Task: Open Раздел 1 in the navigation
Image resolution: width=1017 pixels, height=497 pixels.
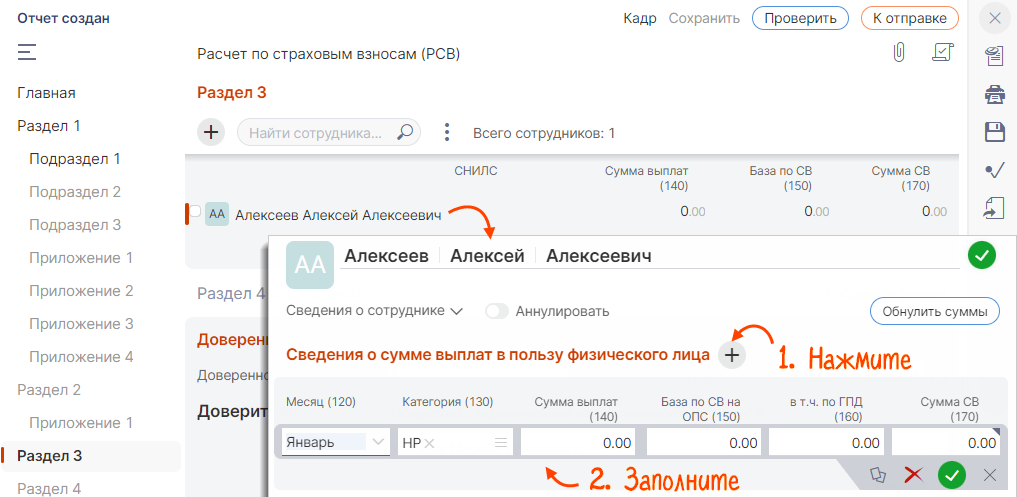Action: [49, 126]
